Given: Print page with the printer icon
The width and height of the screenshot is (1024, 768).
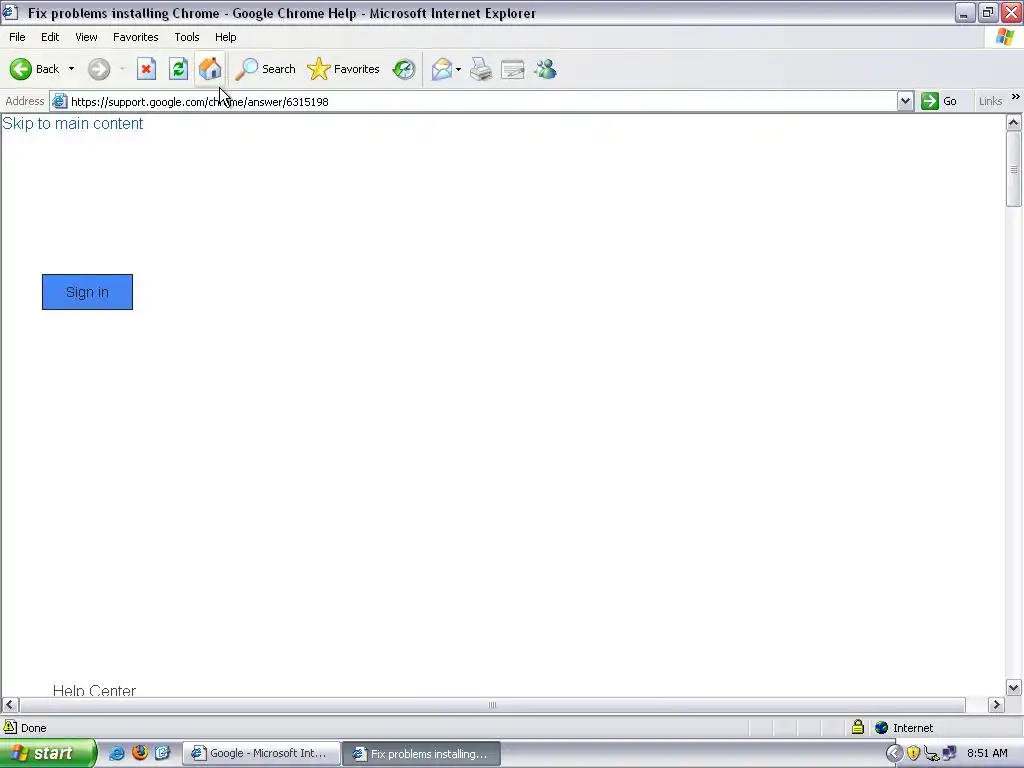Looking at the screenshot, I should coord(481,69).
